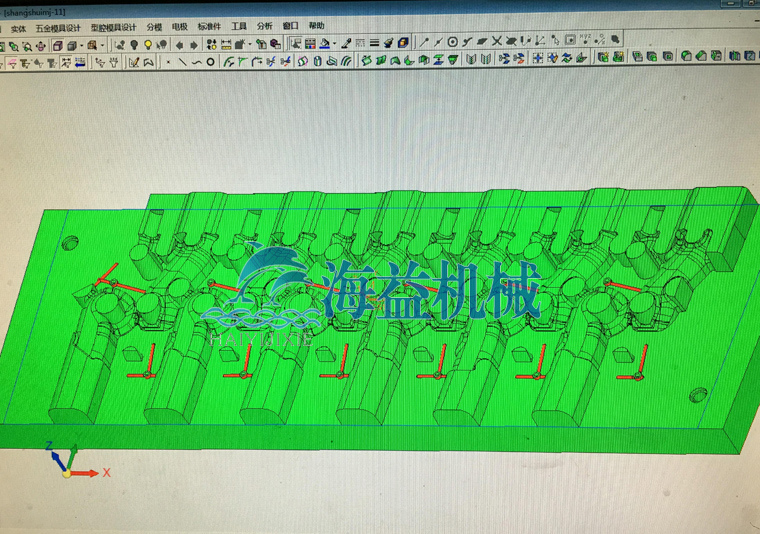Open dropdown arrow before the light bulb icons
This screenshot has width=760, height=534.
(102, 45)
